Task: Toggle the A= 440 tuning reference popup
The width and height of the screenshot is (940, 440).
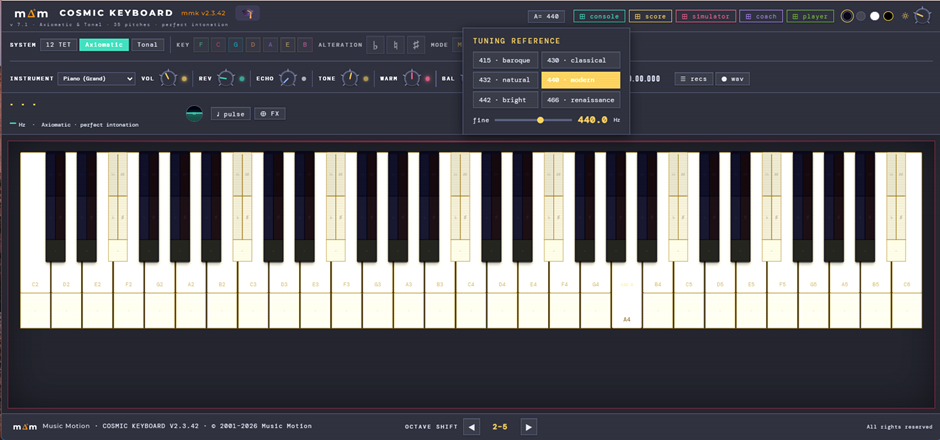Action: click(x=546, y=16)
